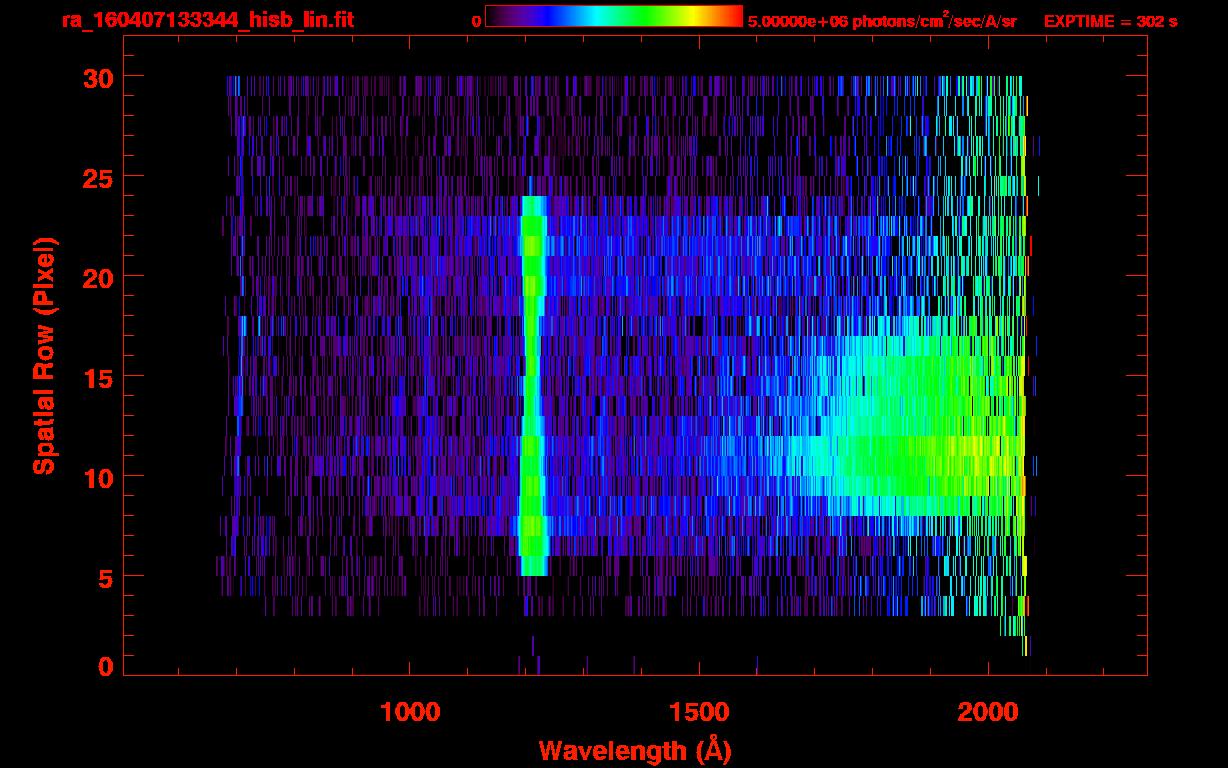Screen dimensions: 1228x768
Task: Click the red end of the color bar
Action: [732, 16]
